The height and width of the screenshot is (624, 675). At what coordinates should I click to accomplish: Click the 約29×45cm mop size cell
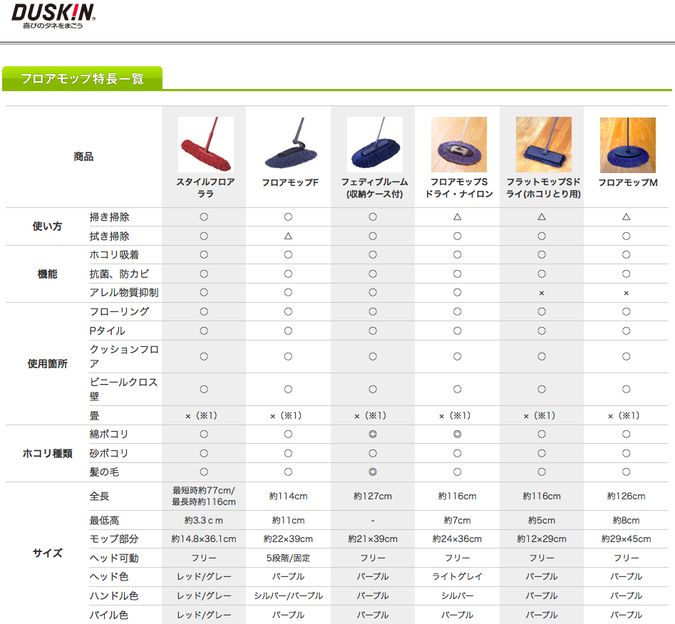[x=626, y=539]
